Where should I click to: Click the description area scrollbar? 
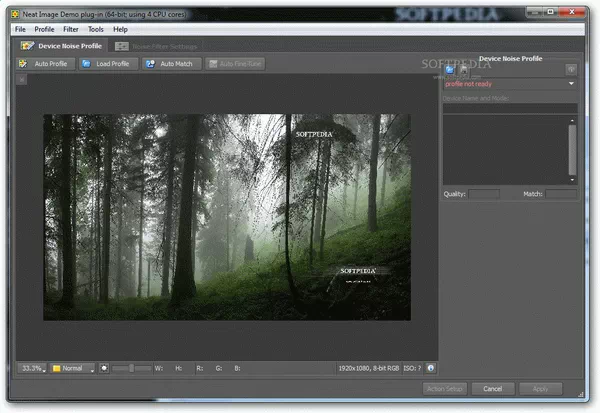tap(572, 150)
